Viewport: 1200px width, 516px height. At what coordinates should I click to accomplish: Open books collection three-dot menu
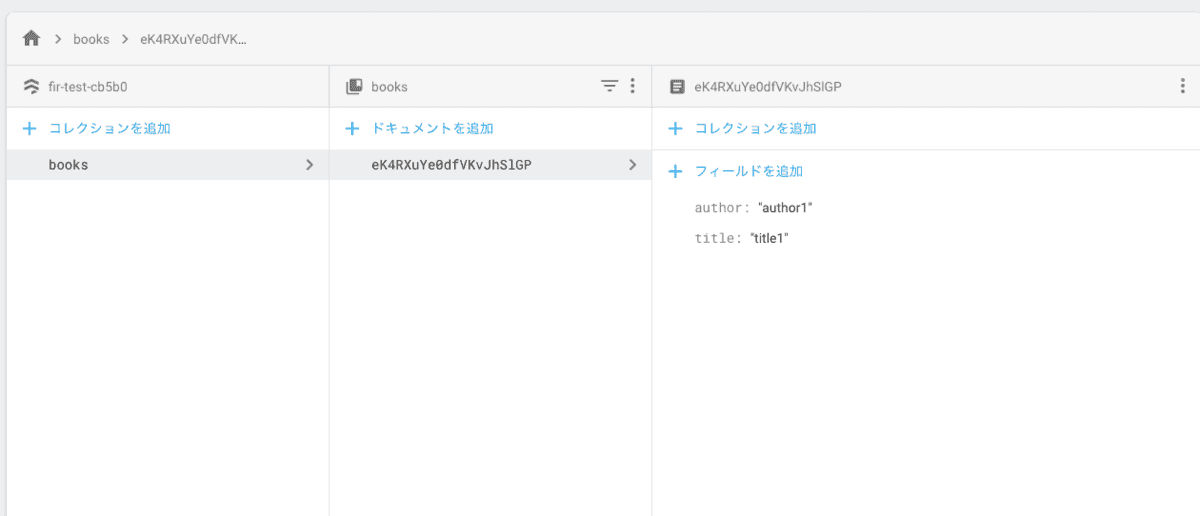(x=632, y=87)
